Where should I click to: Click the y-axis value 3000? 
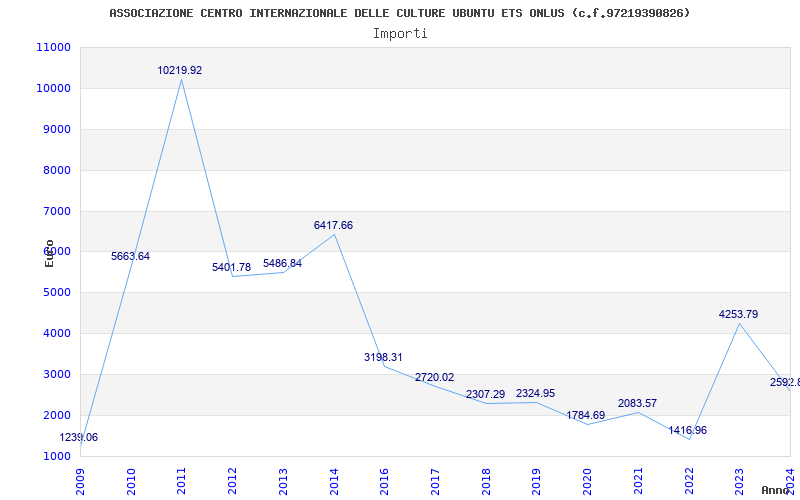point(55,374)
